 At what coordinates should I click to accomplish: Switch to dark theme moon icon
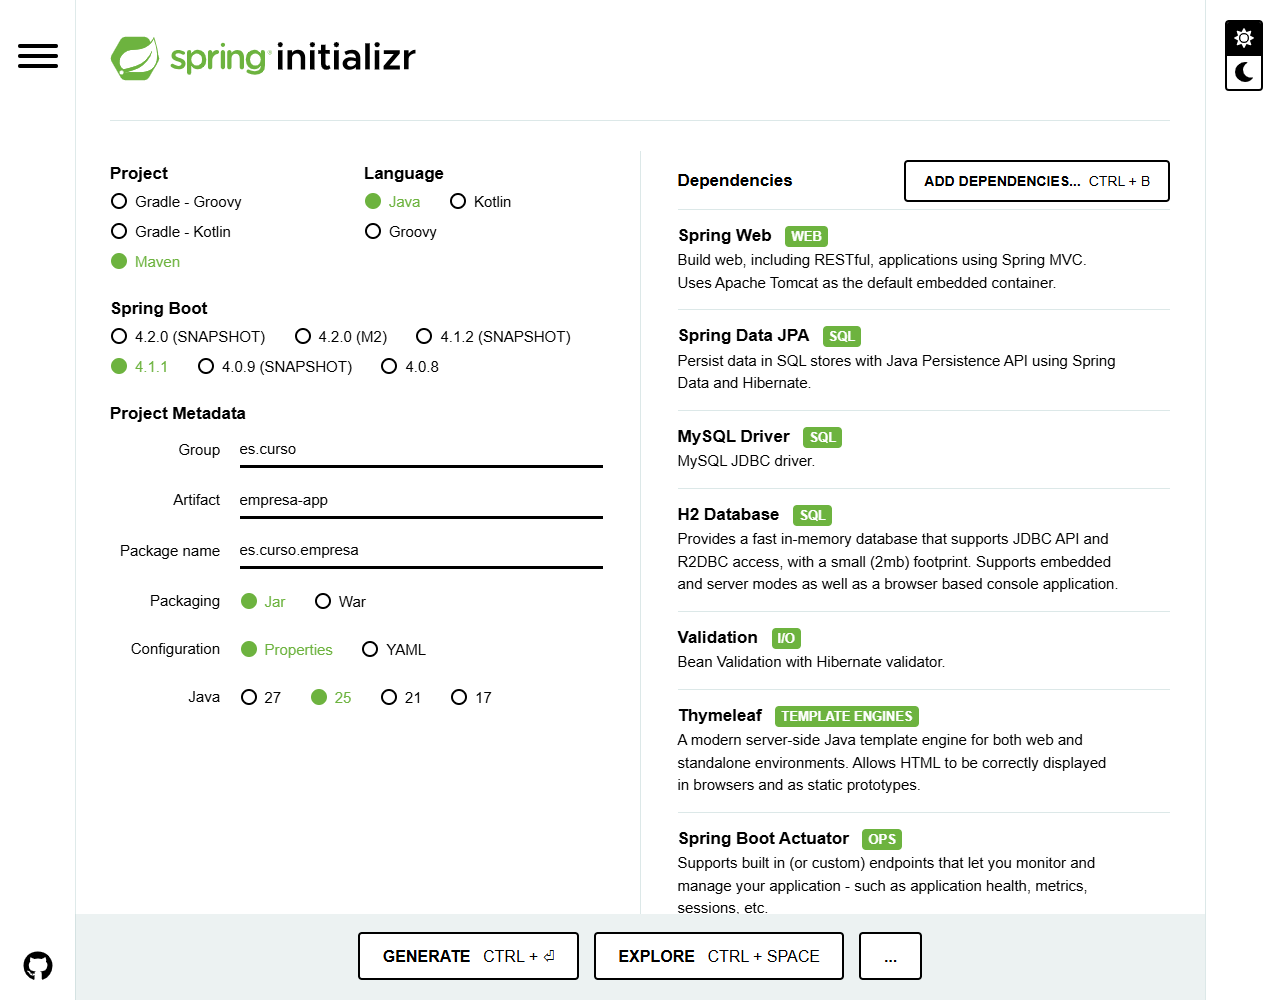pos(1244,72)
